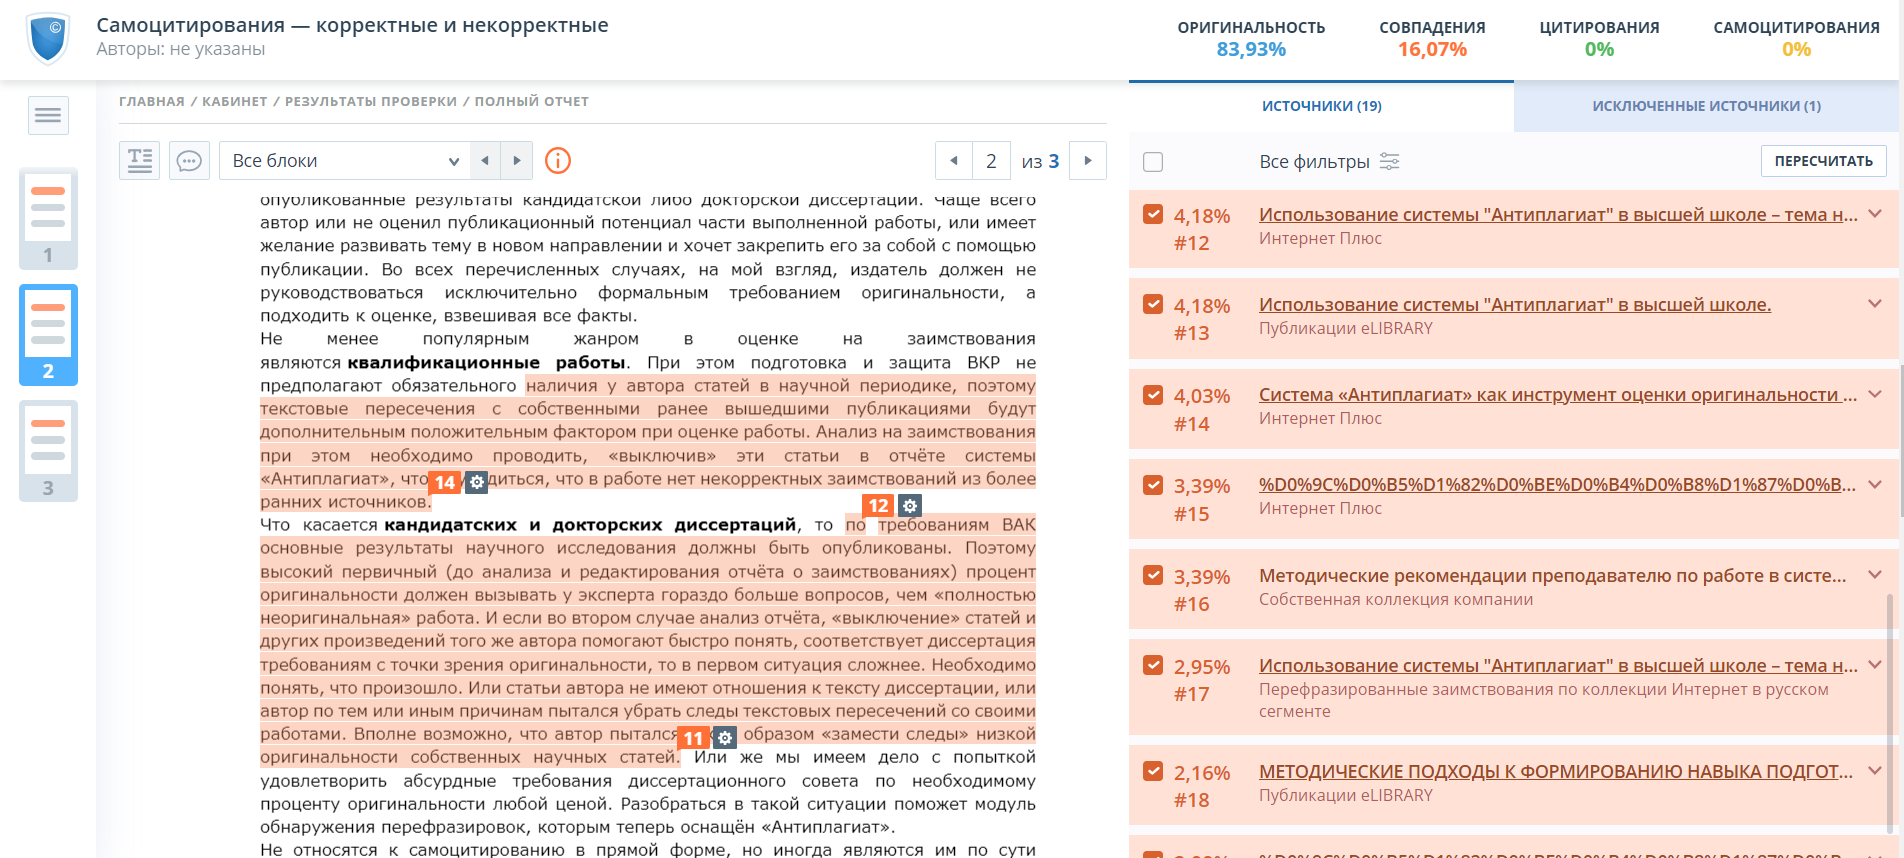The image size is (1904, 858).
Task: Open the "Все блоки" dropdown
Action: point(345,161)
